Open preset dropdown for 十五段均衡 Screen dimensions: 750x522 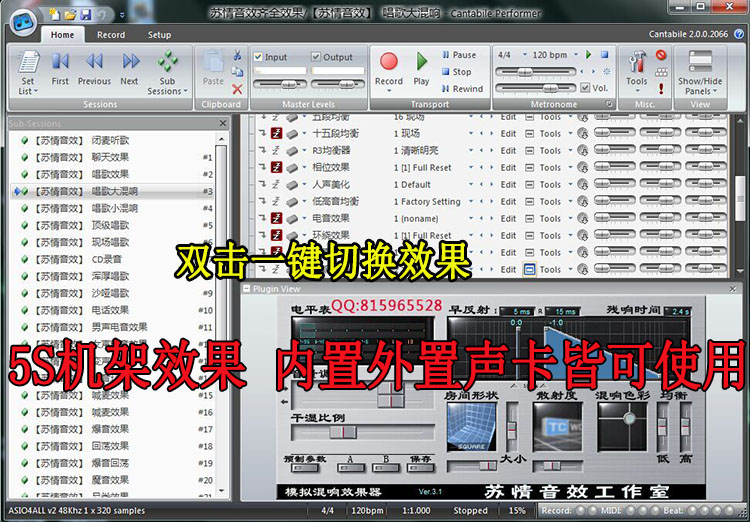point(471,133)
